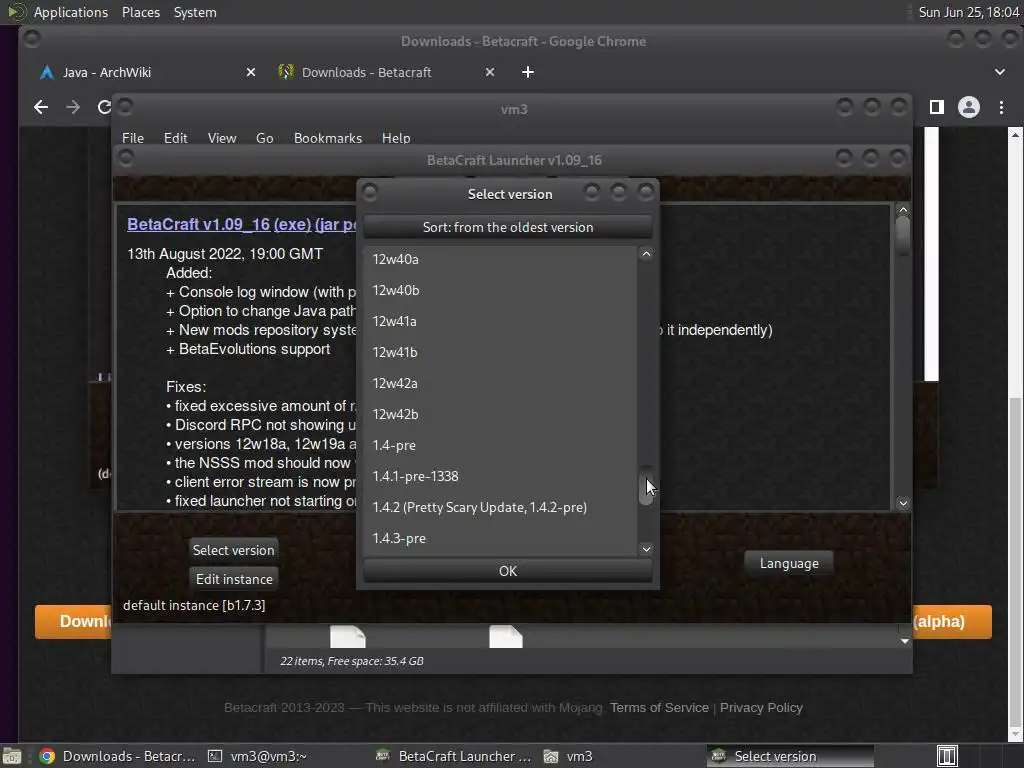The width and height of the screenshot is (1024, 768).
Task: Click the clock showing Sun Jun 25
Action: click(968, 12)
